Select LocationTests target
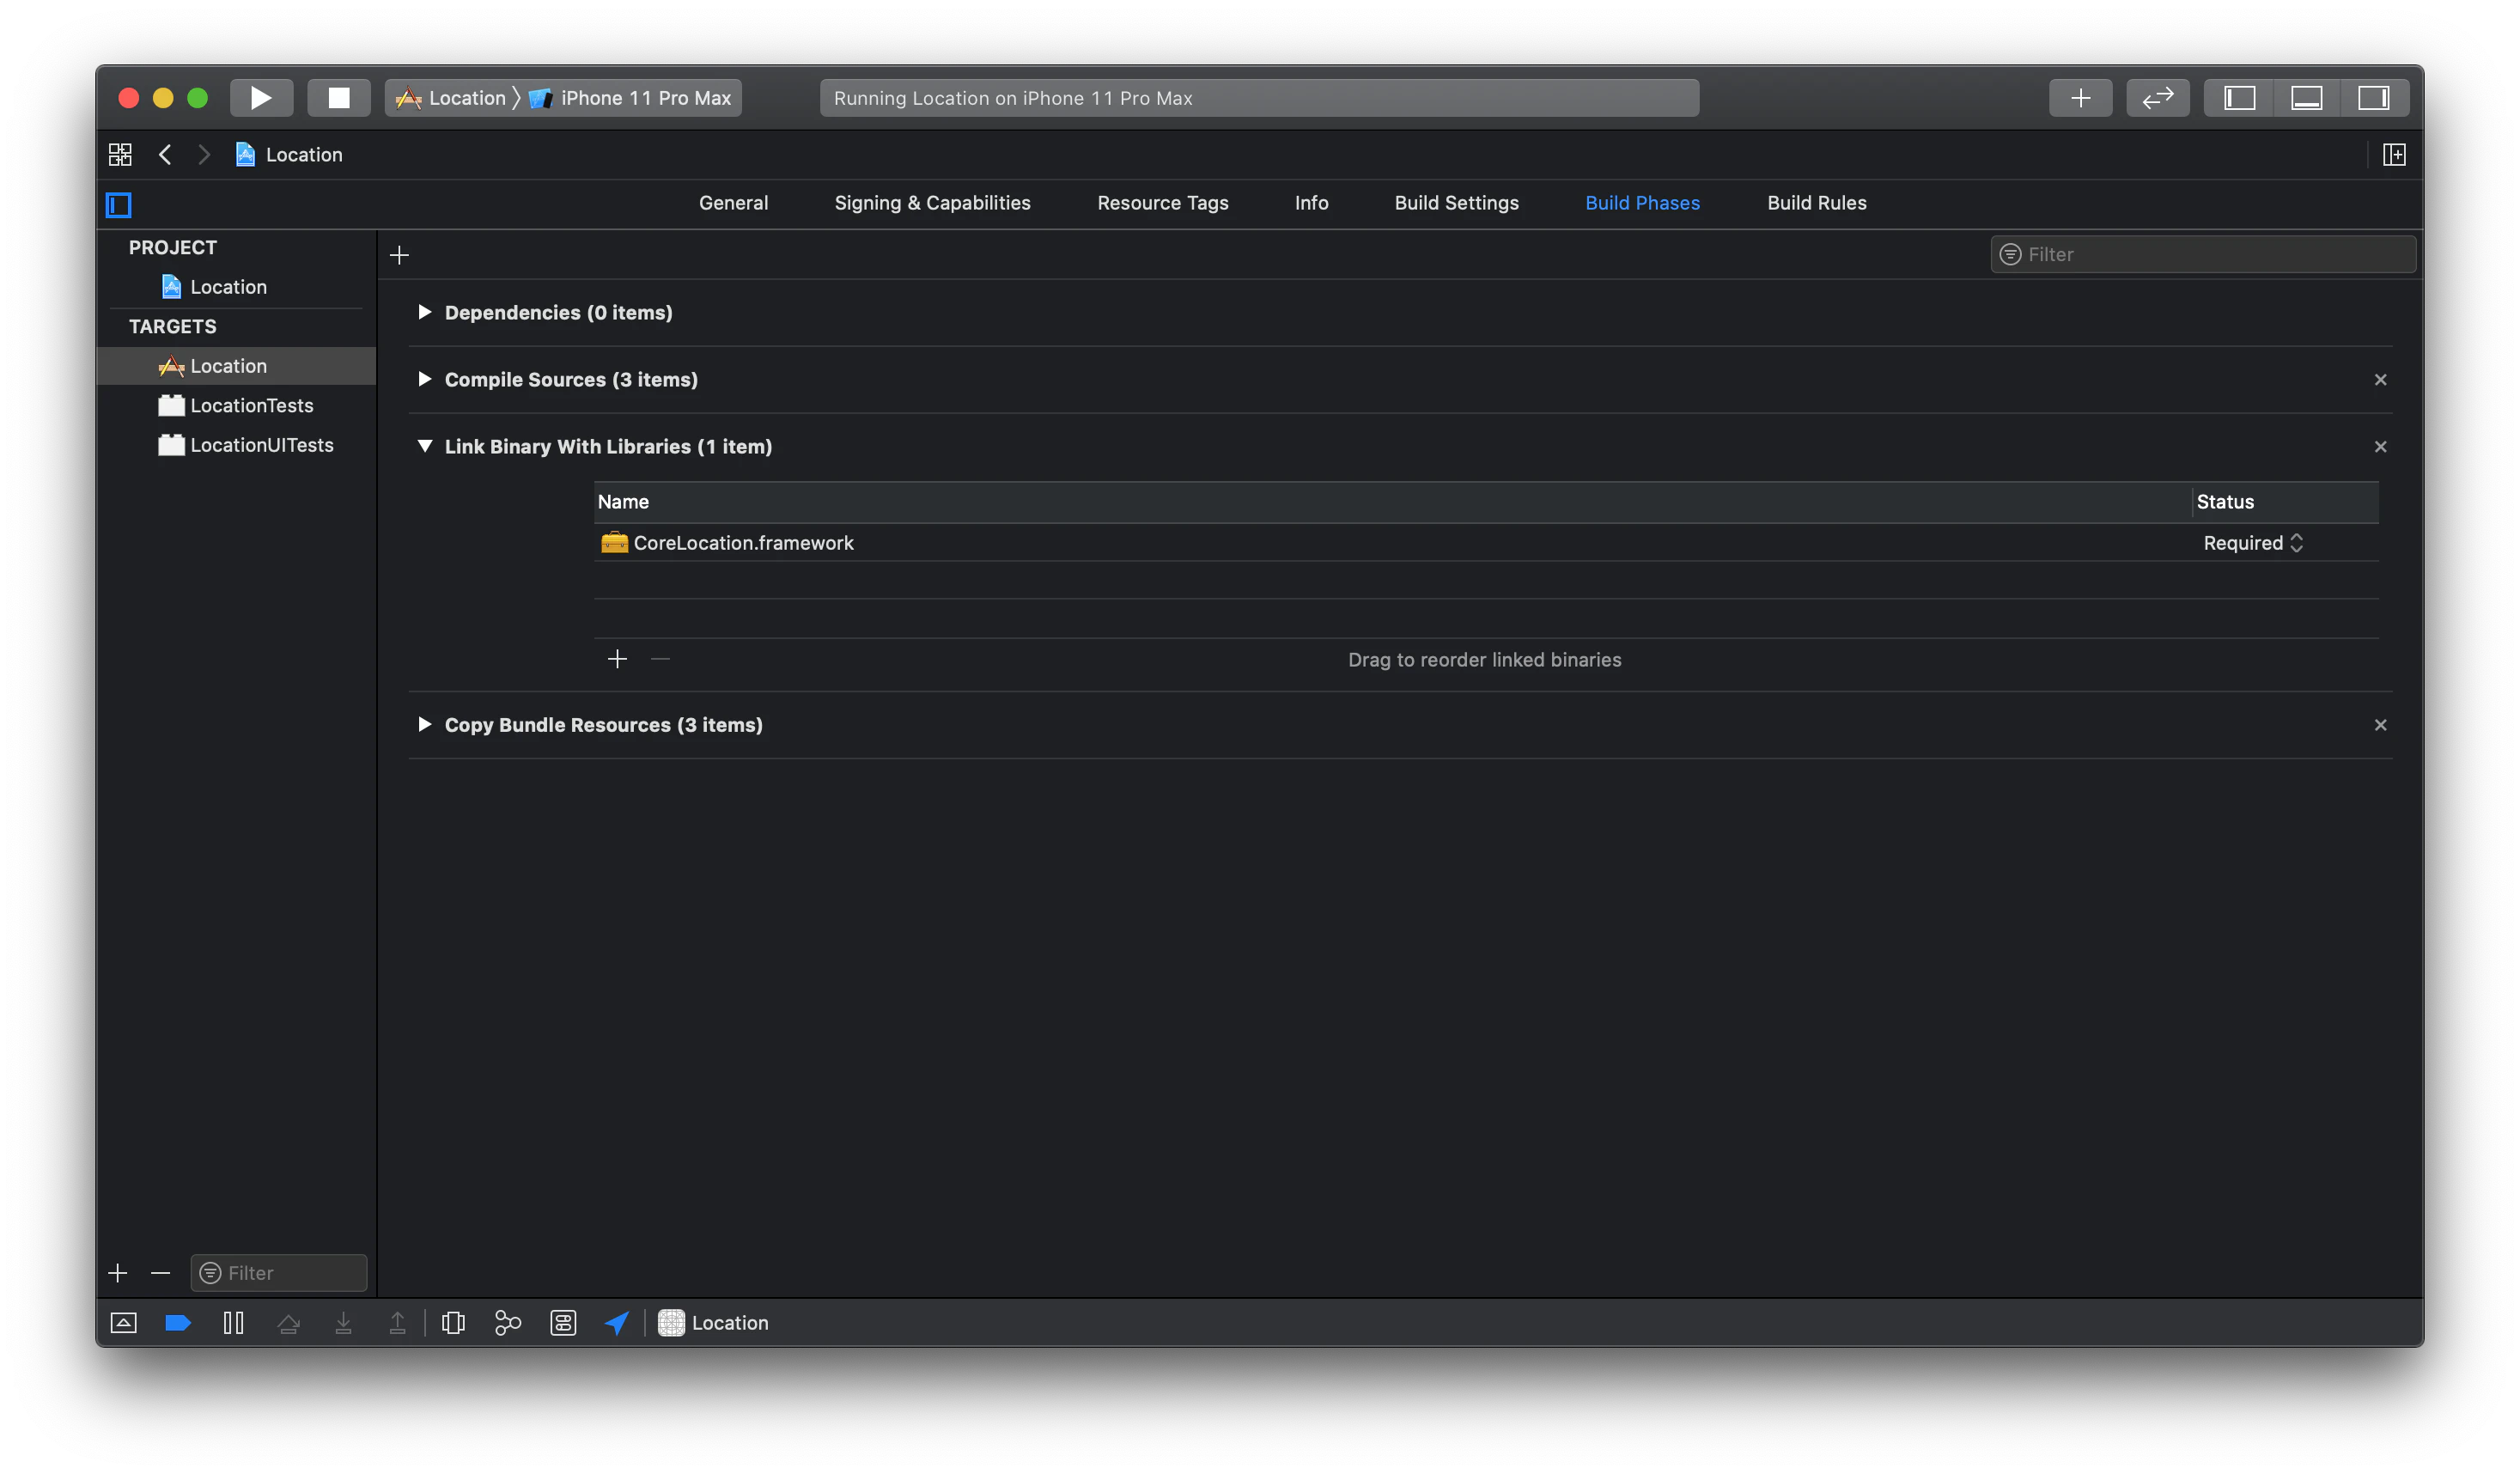This screenshot has width=2520, height=1474. [x=236, y=405]
